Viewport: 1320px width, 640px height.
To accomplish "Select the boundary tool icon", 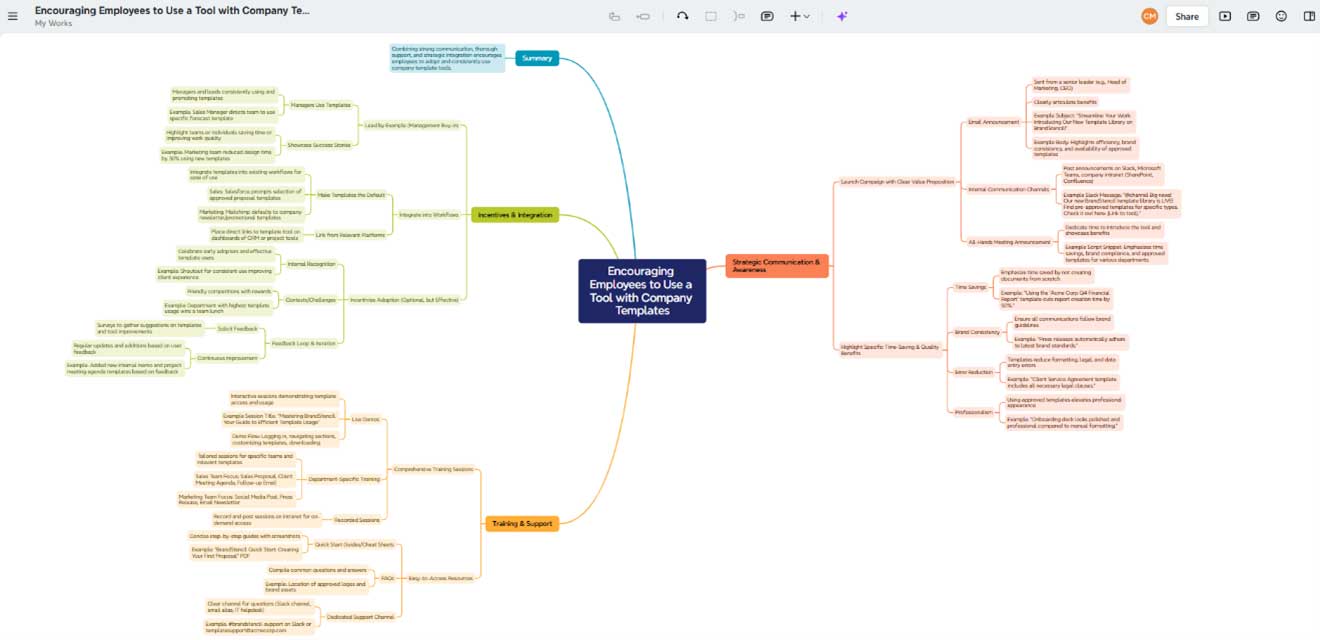I will 711,16.
